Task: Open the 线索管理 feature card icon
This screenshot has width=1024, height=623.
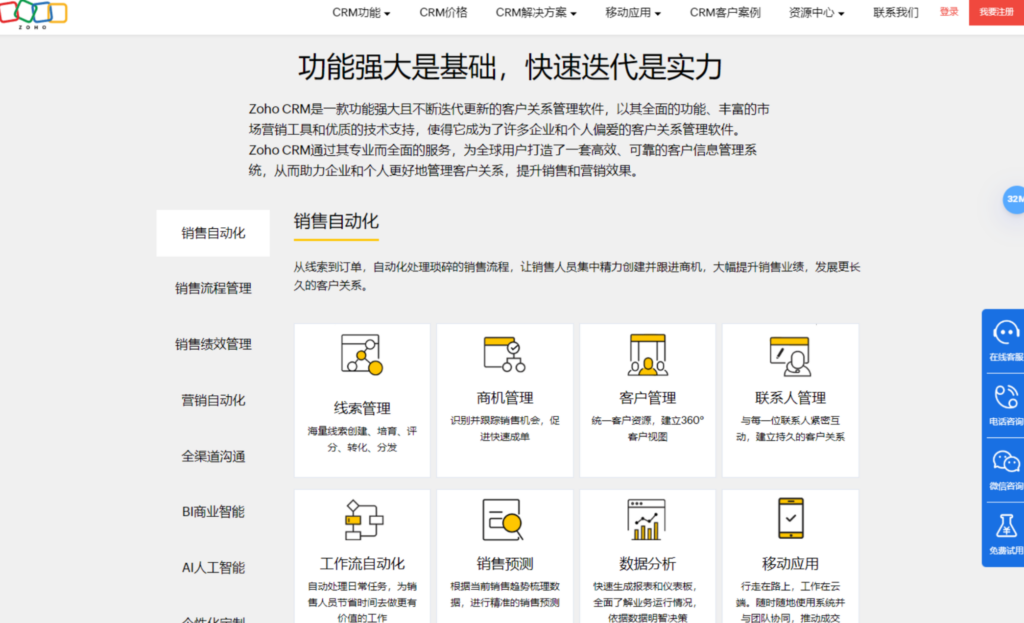Action: point(360,355)
